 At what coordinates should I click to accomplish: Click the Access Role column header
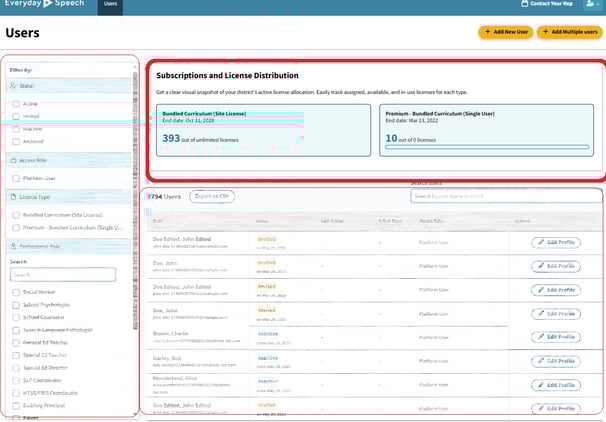click(x=431, y=221)
